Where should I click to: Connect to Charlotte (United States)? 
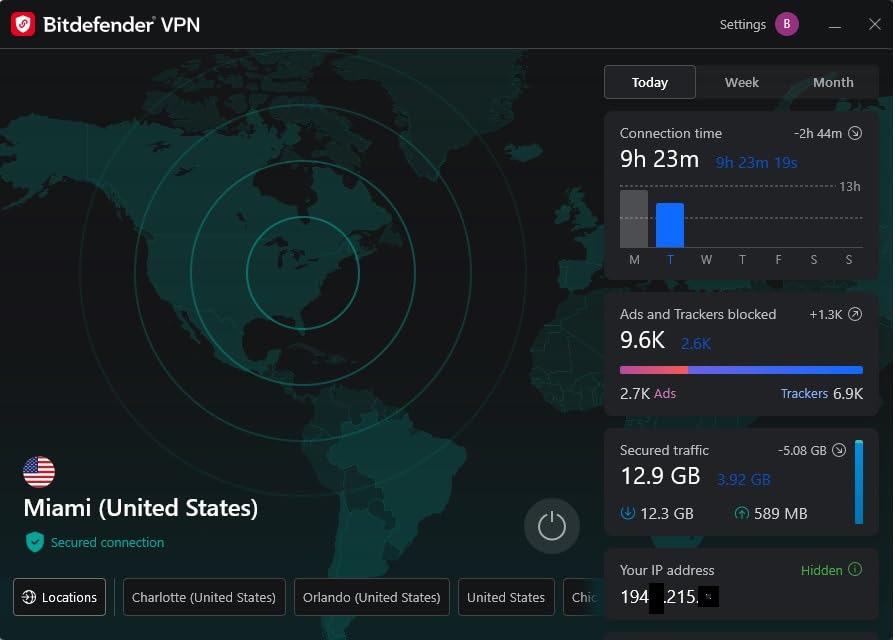click(203, 597)
